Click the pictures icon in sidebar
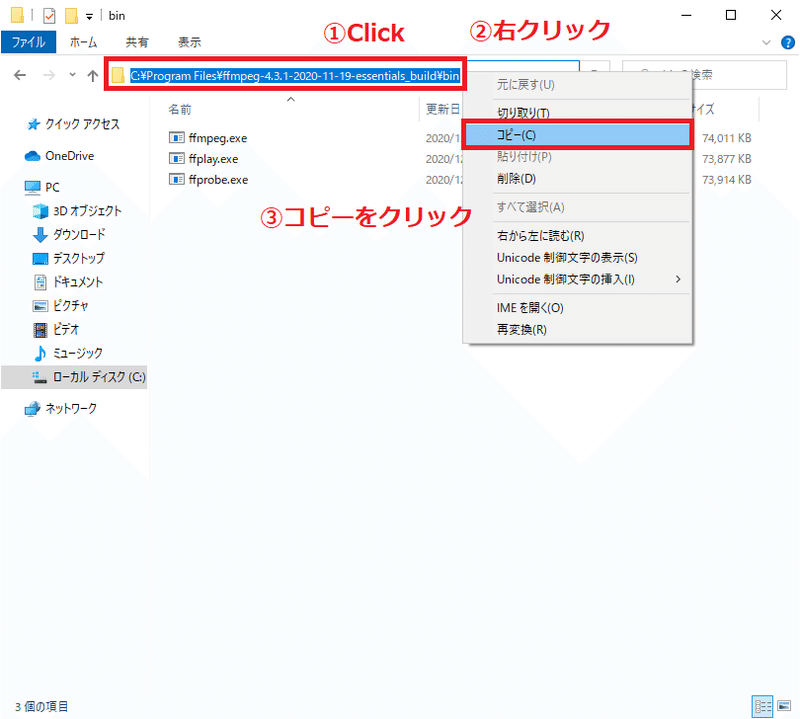Image resolution: width=800 pixels, height=719 pixels. pyautogui.click(x=40, y=306)
